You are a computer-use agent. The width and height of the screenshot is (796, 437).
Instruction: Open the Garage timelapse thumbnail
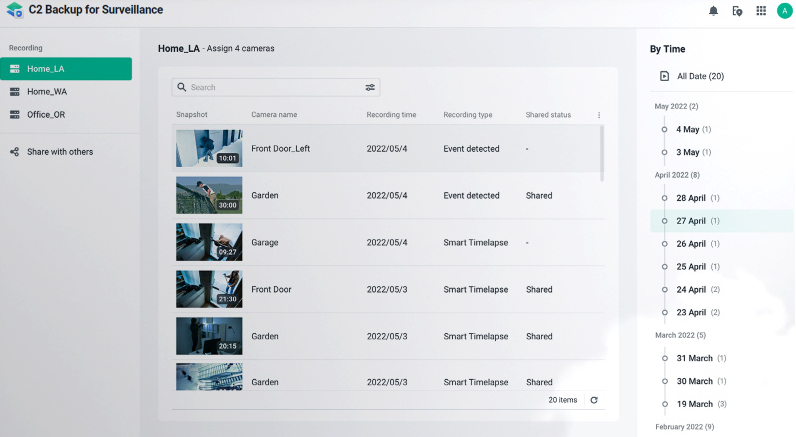(x=209, y=242)
